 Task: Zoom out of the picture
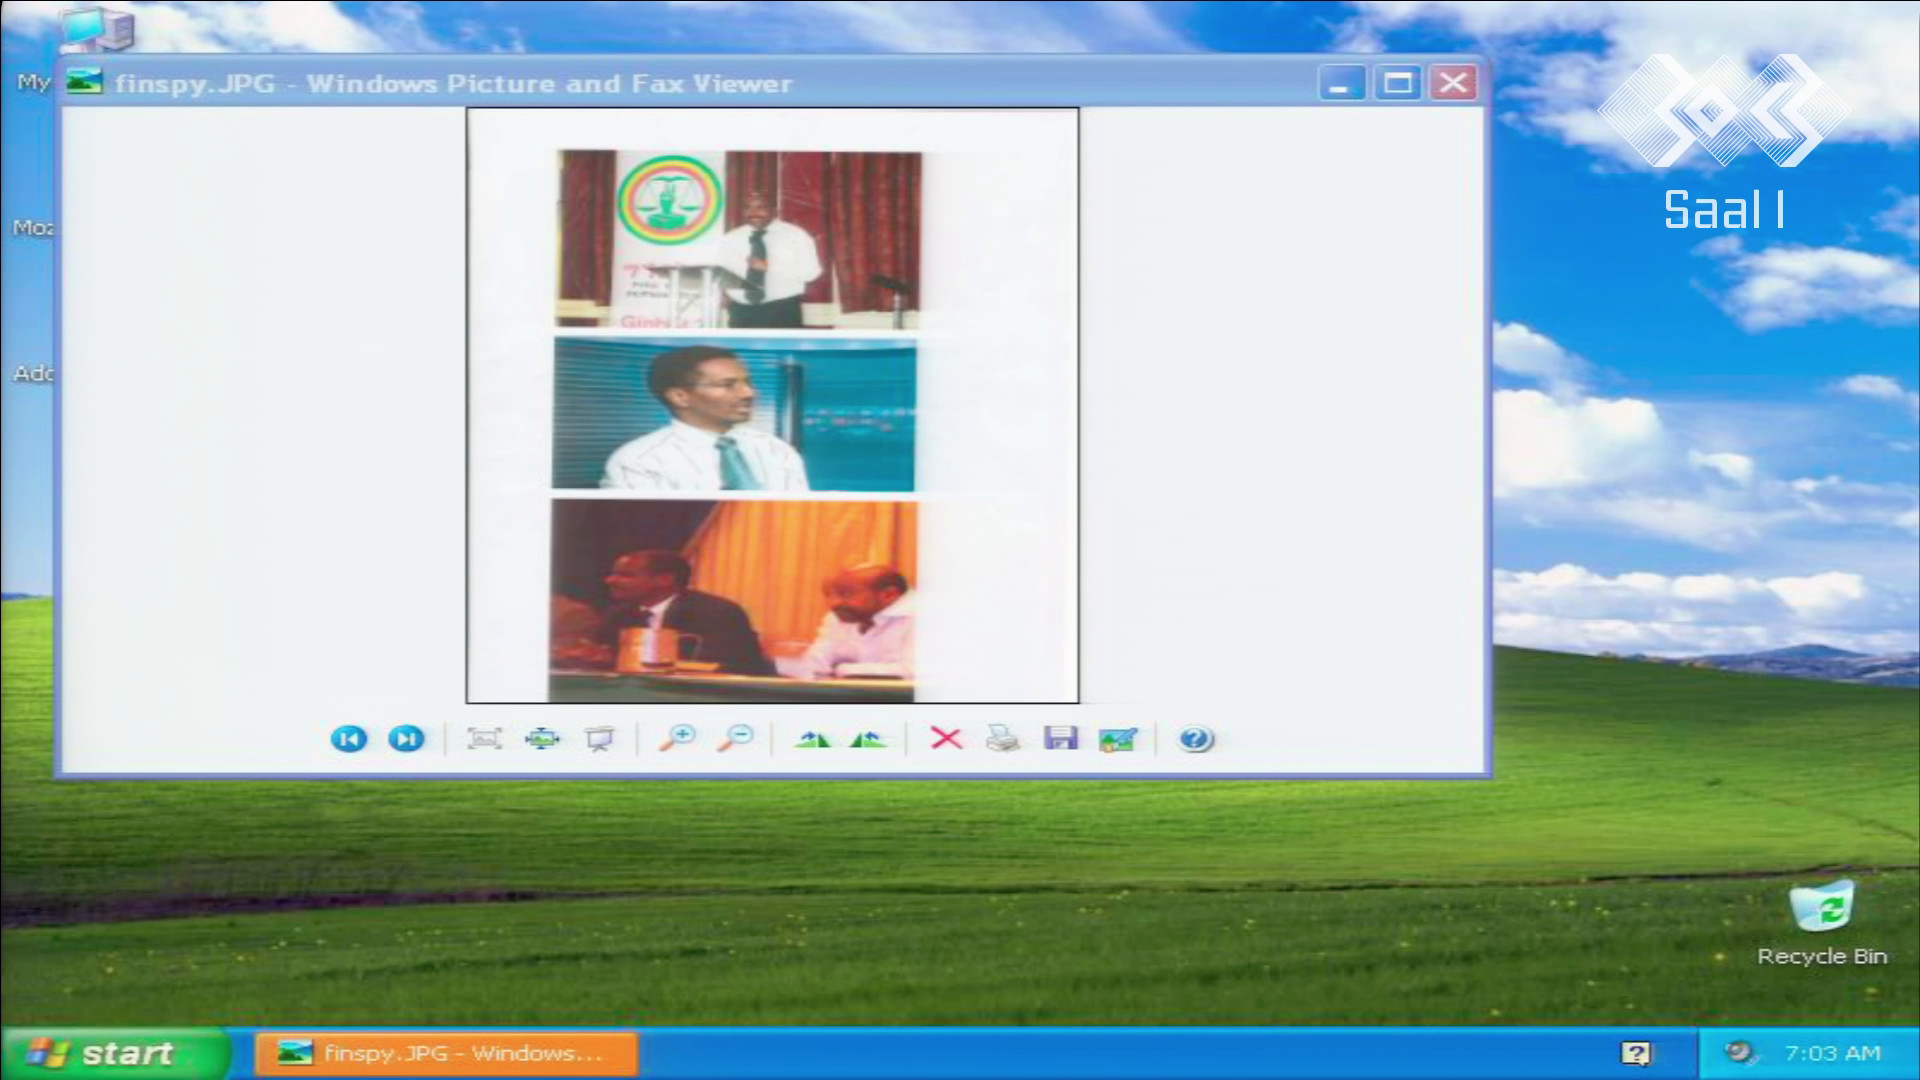point(736,739)
